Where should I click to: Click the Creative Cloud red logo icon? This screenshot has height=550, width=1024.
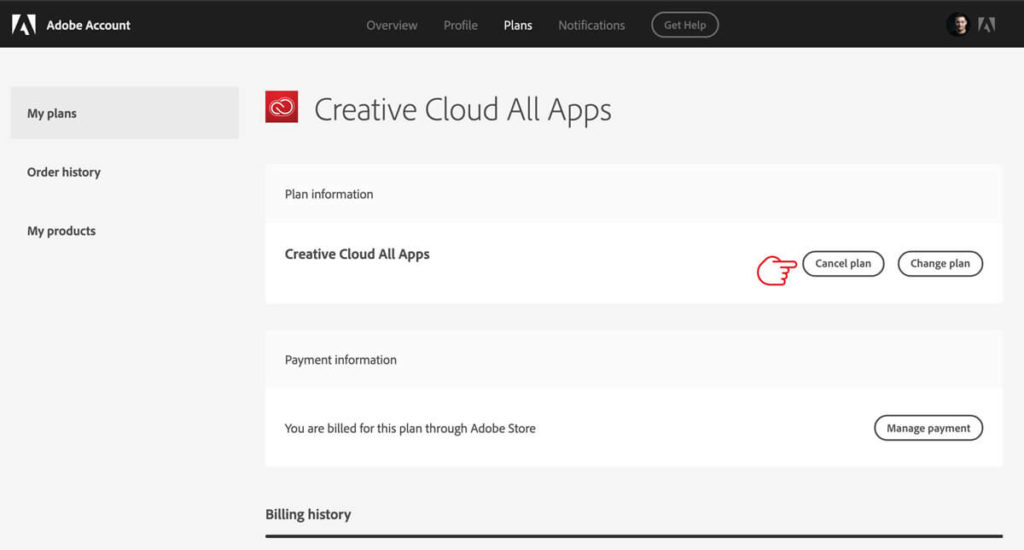[281, 107]
